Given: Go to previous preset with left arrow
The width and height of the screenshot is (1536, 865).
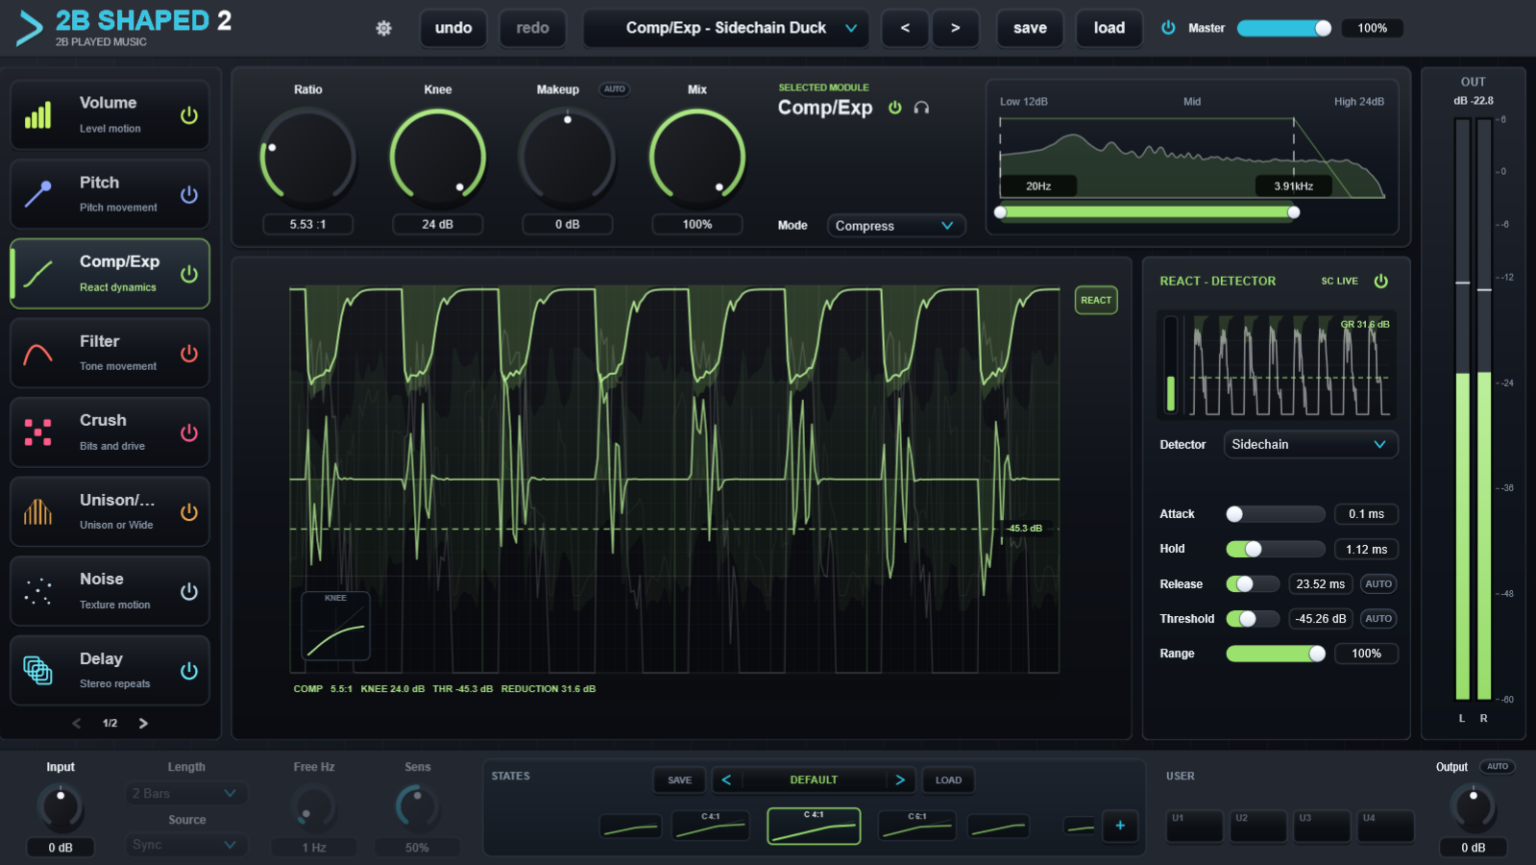Looking at the screenshot, I should (x=905, y=28).
